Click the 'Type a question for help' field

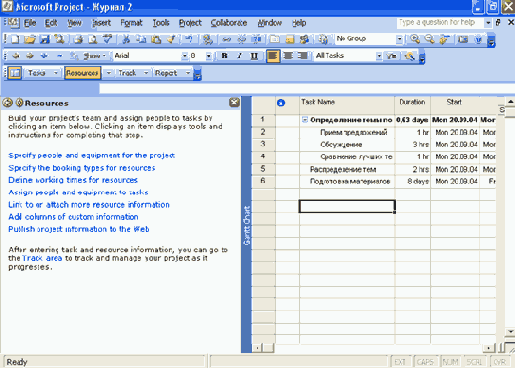pyautogui.click(x=440, y=22)
